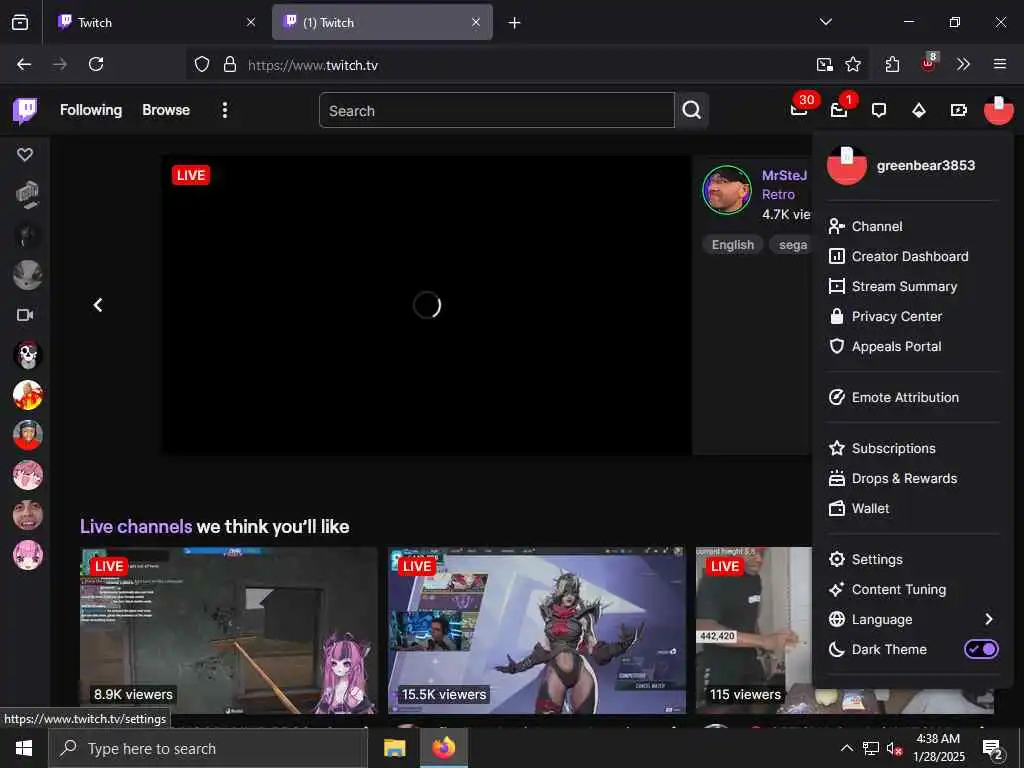Open skull-masked channel avatar in sidebar
The width and height of the screenshot is (1024, 768).
[x=28, y=355]
